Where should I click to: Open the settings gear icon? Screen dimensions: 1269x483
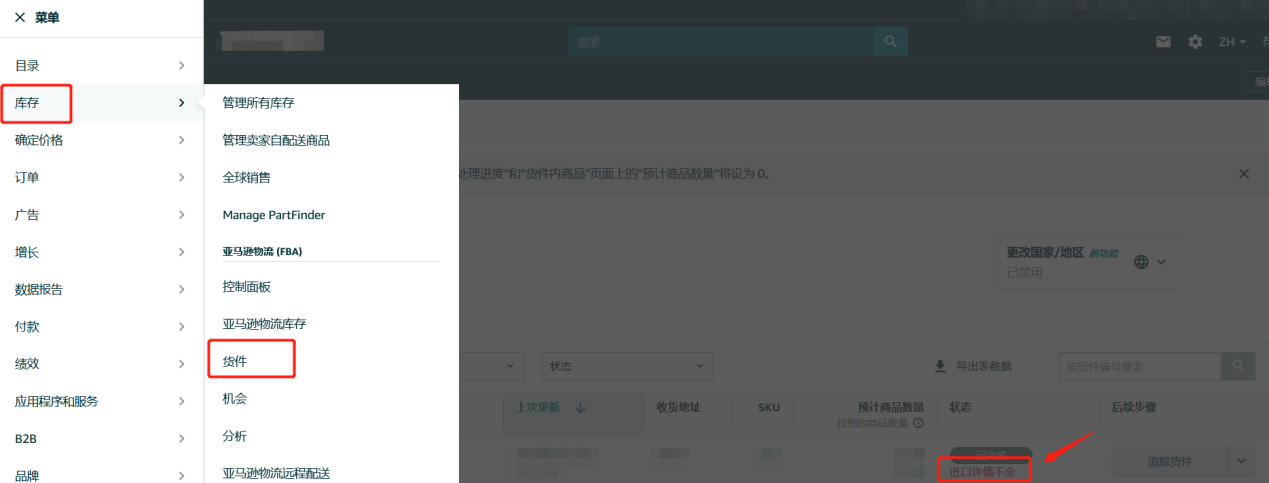point(1195,42)
